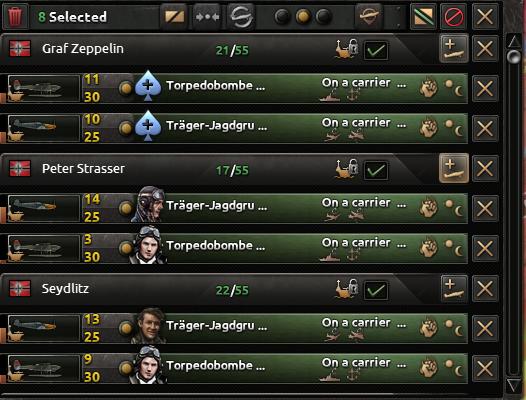This screenshot has width=526, height=400.
Task: Toggle the Seydlitz green checkmark box
Action: 376,290
